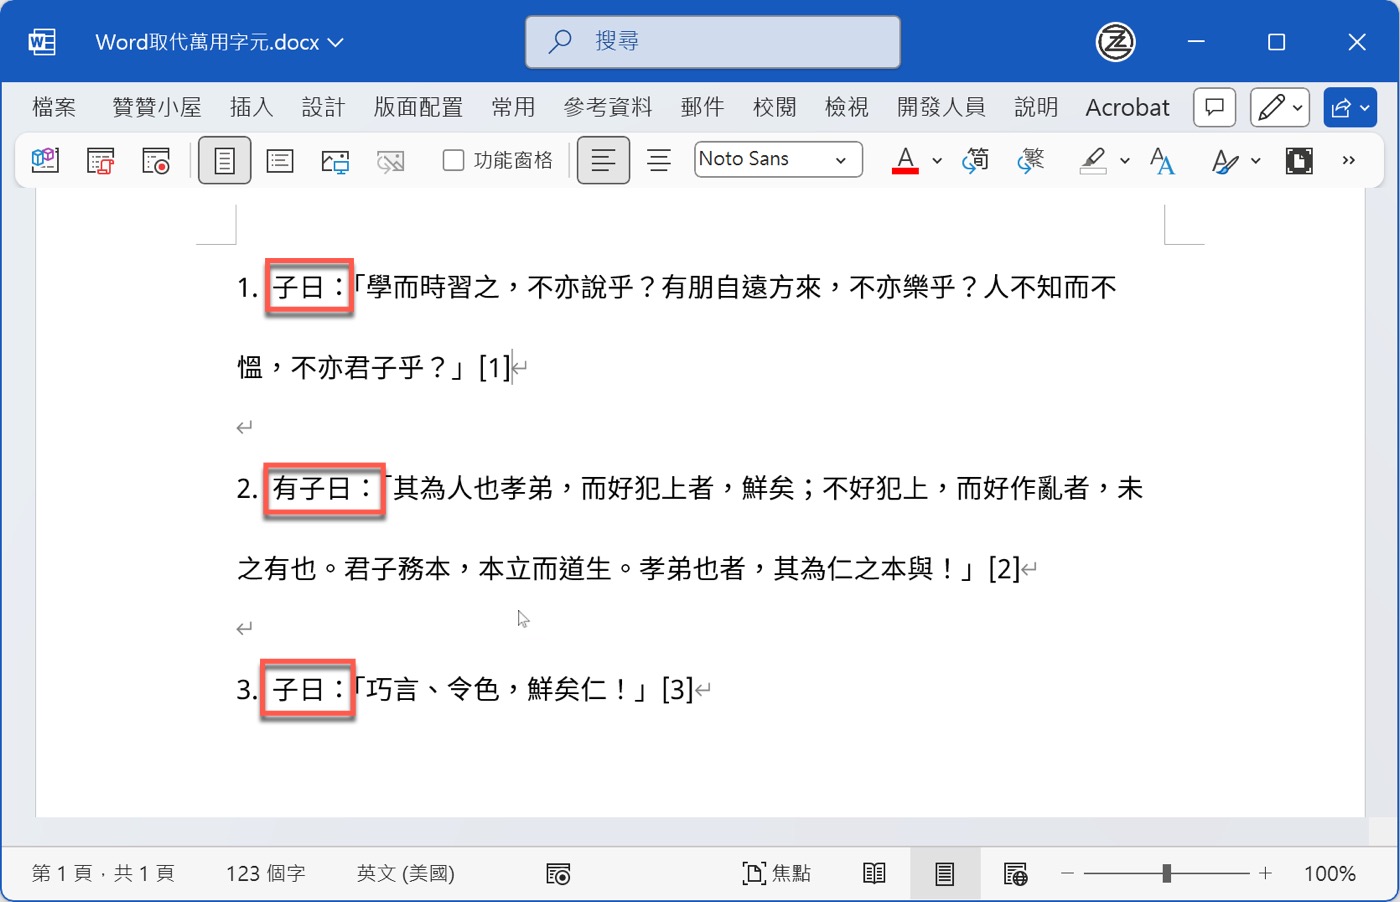The image size is (1400, 902).
Task: Click the zoom slider handle
Action: tap(1166, 873)
